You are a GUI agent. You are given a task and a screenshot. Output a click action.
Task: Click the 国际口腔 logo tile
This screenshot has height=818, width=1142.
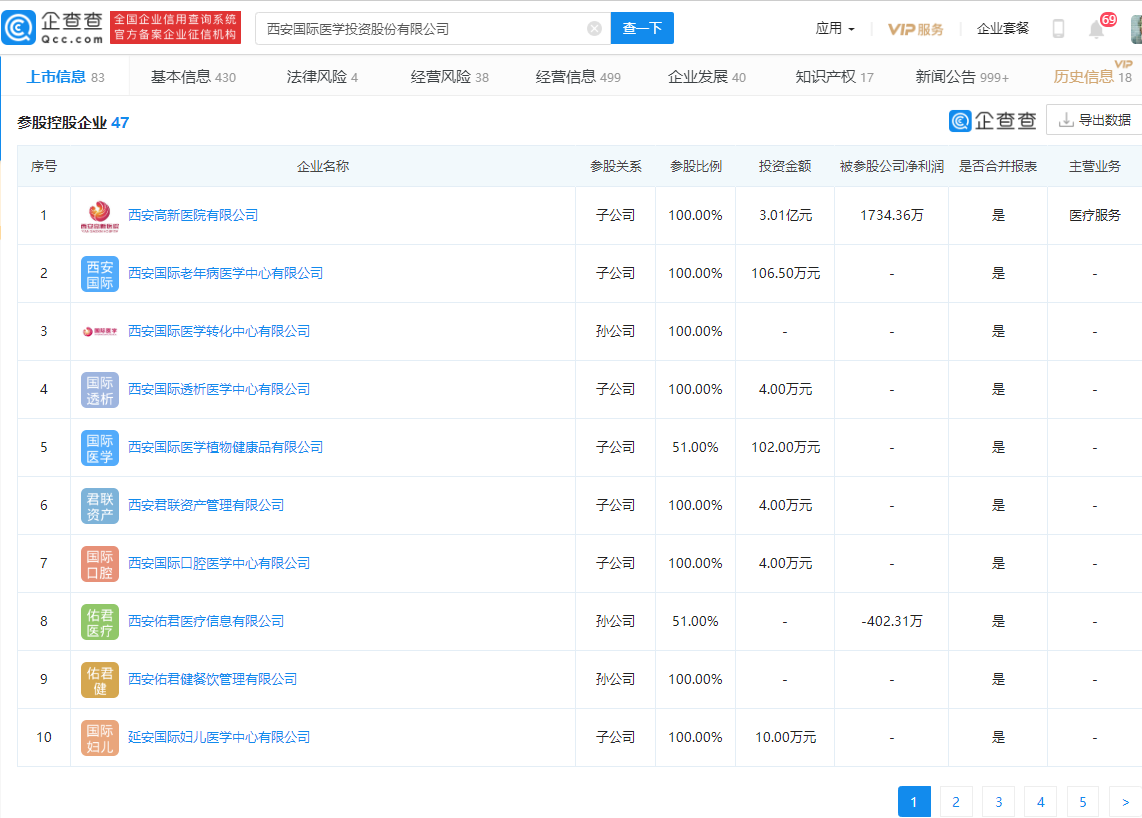coord(100,564)
